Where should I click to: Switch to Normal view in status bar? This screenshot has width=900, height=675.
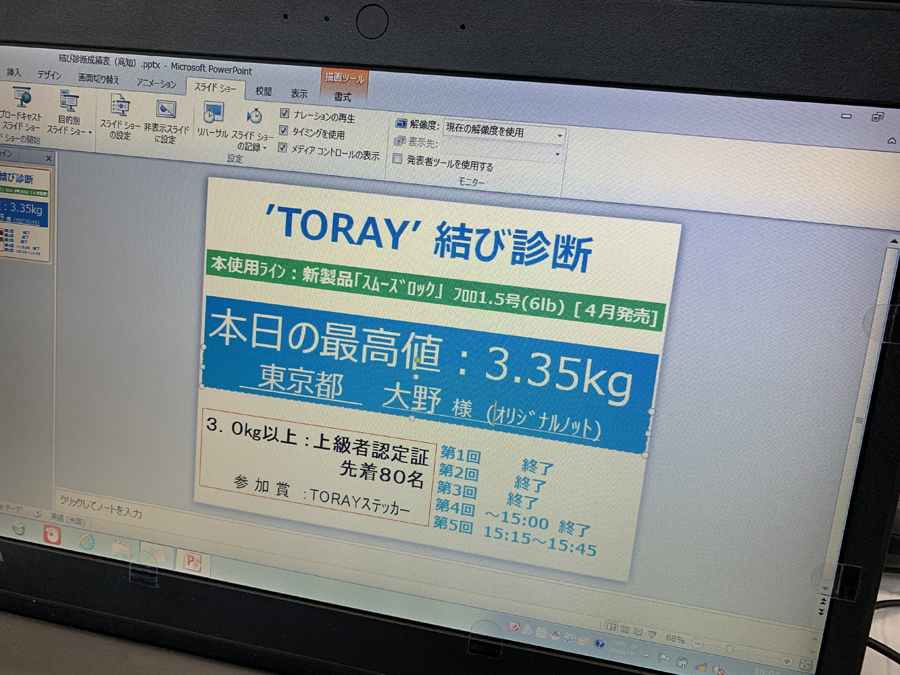[x=611, y=627]
